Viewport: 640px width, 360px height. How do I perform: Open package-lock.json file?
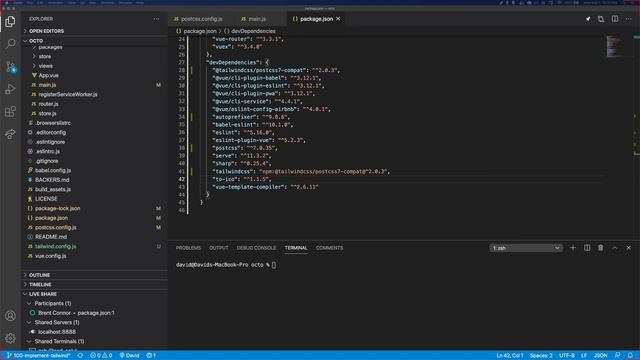pos(58,209)
